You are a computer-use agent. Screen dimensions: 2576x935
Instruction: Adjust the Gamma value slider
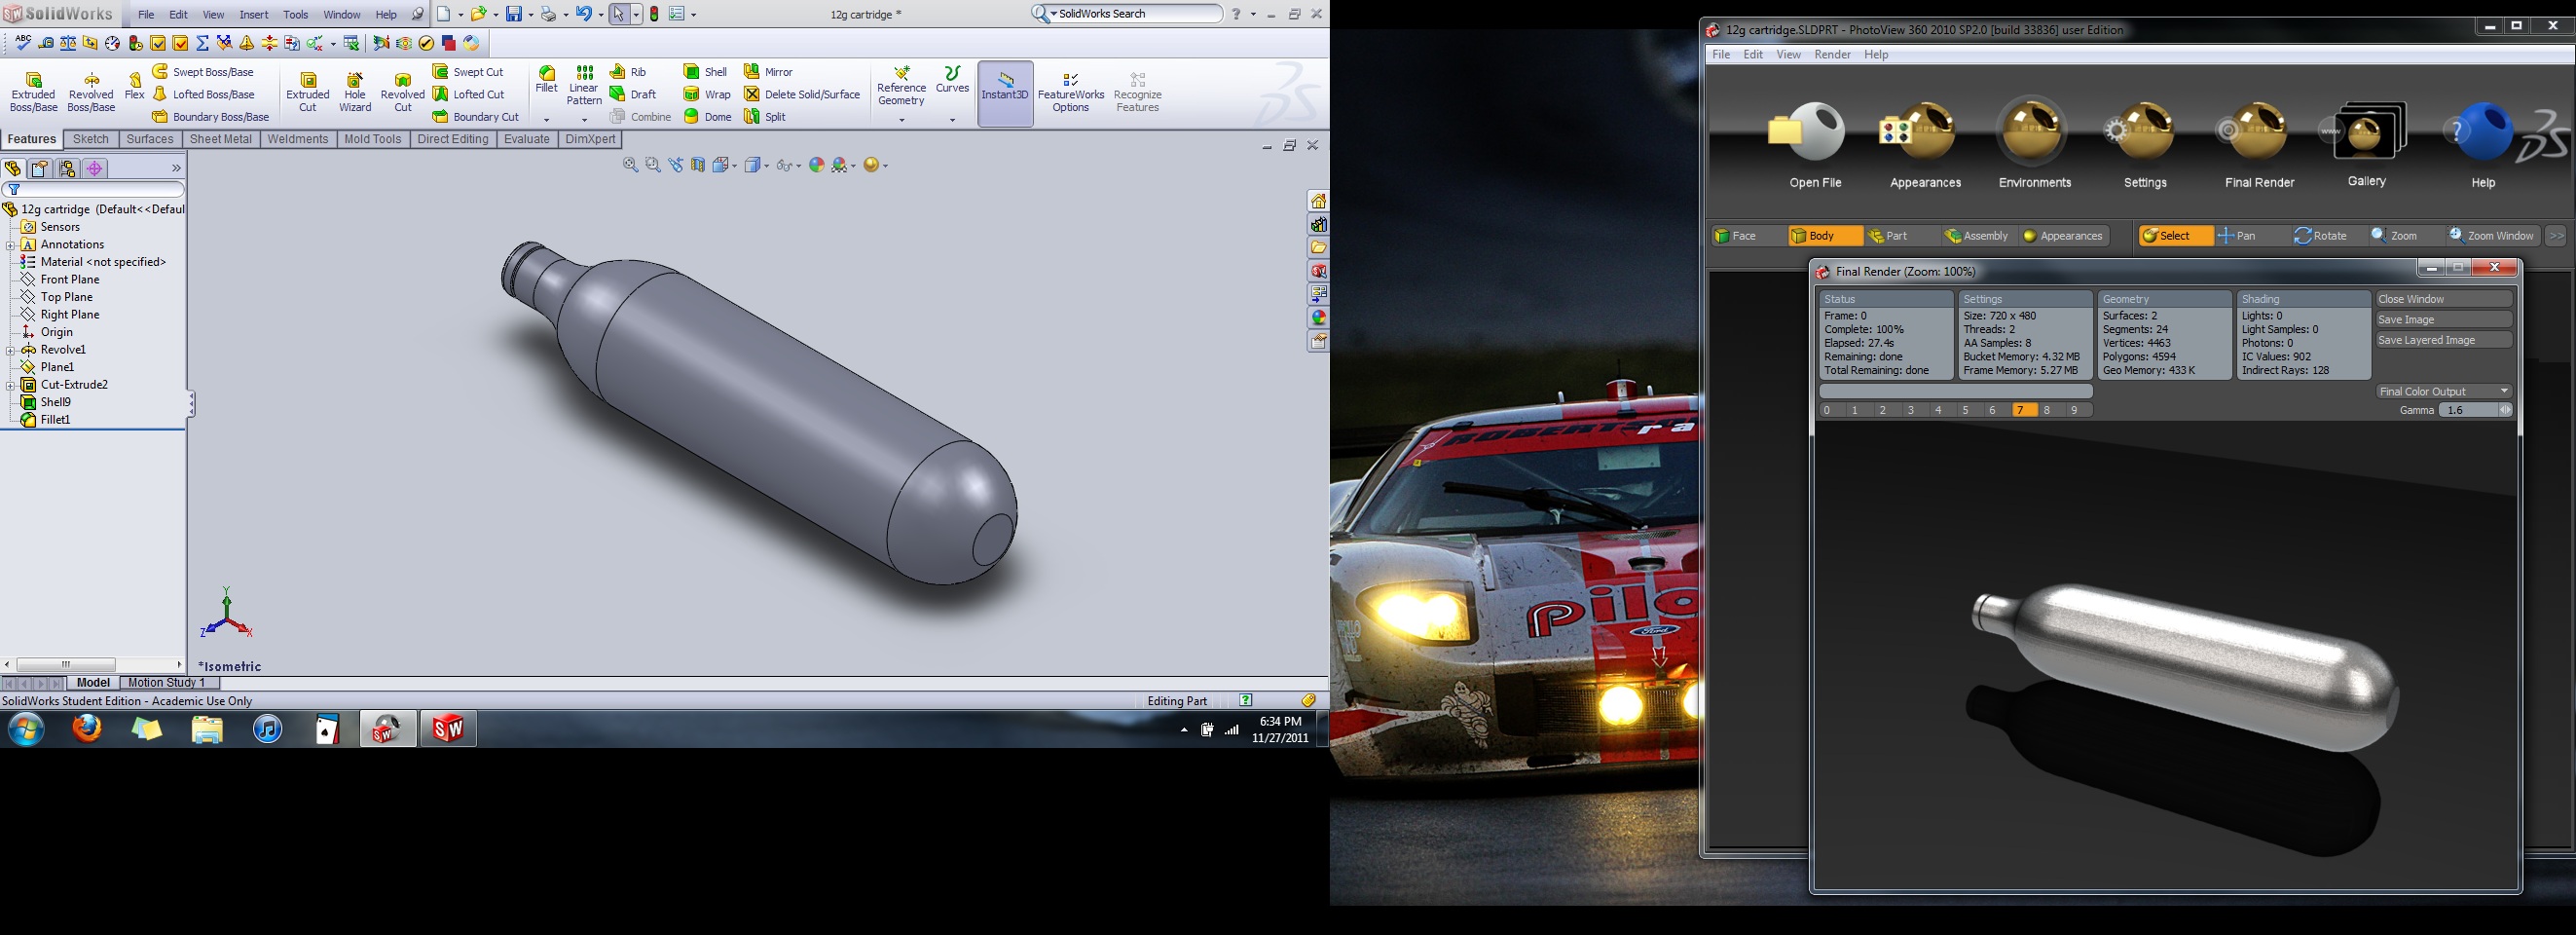2474,410
